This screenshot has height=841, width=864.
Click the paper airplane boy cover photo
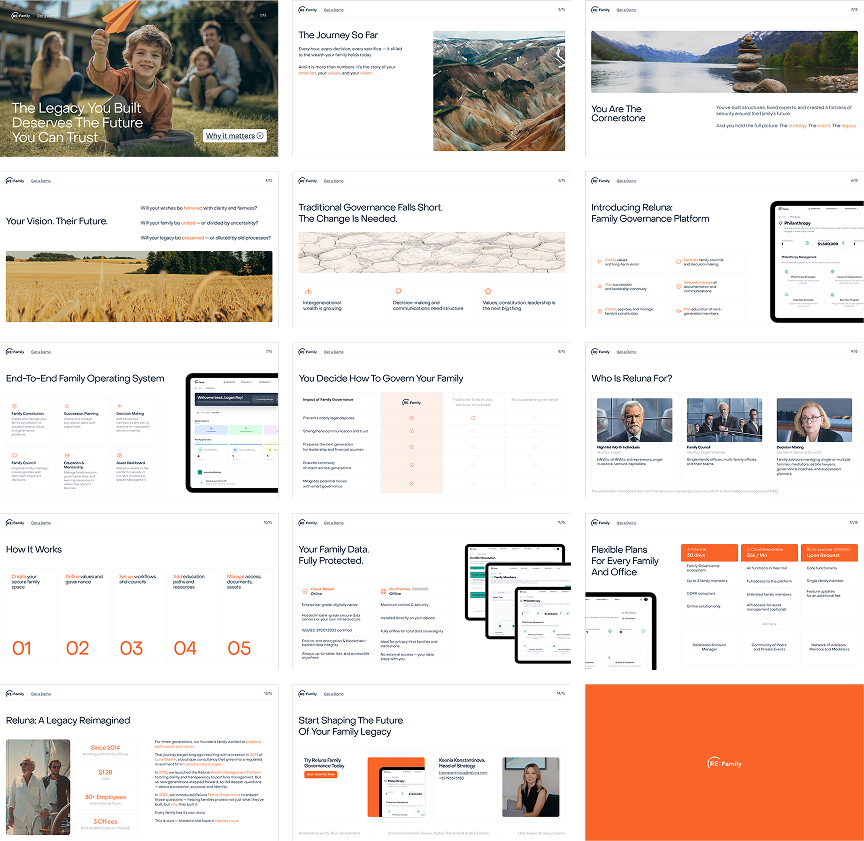(139, 78)
